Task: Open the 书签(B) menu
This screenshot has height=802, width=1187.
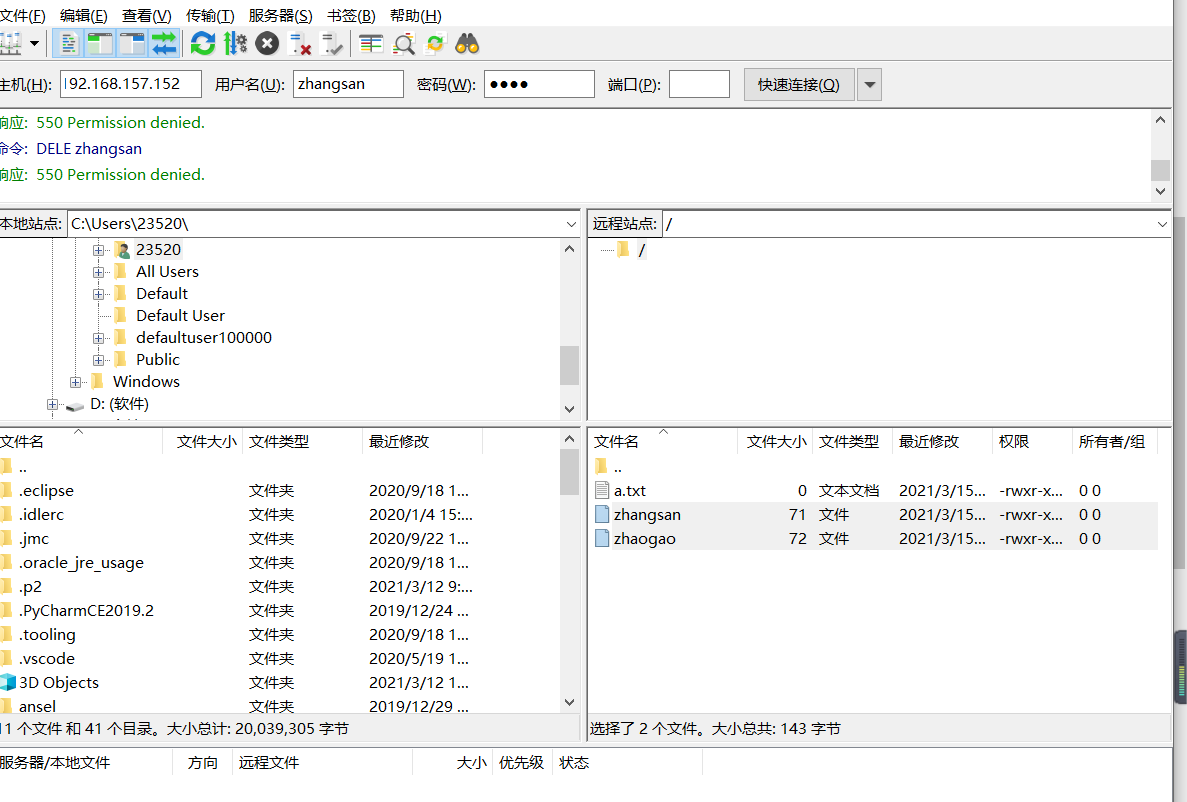Action: pos(350,16)
